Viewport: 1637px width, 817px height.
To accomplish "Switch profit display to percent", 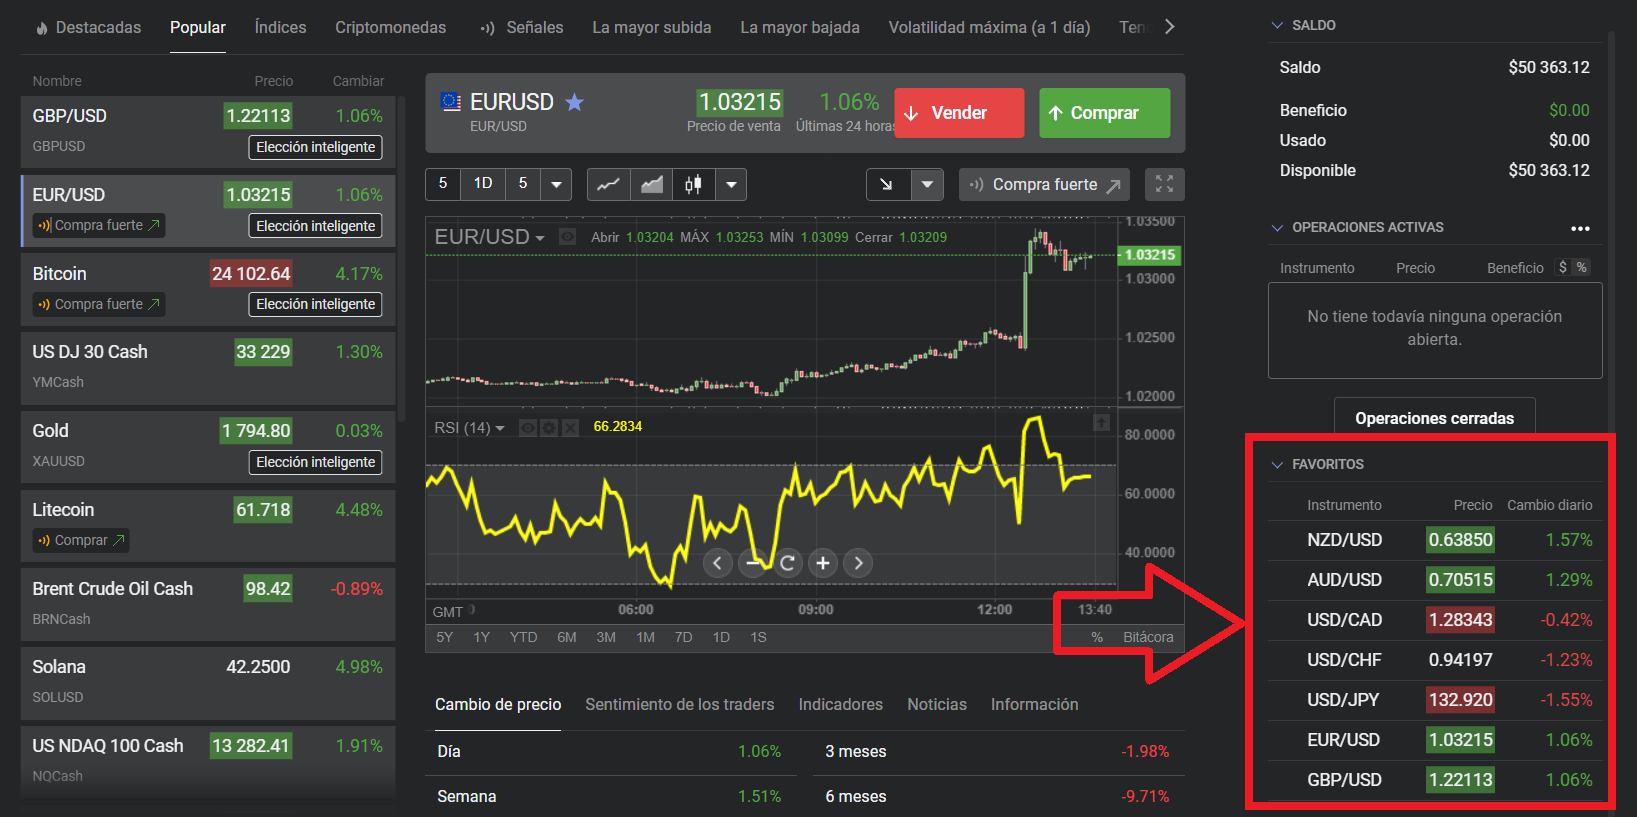I will (1581, 267).
